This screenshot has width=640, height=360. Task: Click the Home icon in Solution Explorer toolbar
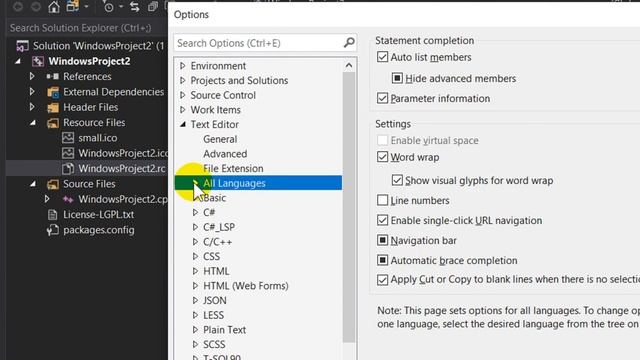click(54, 7)
